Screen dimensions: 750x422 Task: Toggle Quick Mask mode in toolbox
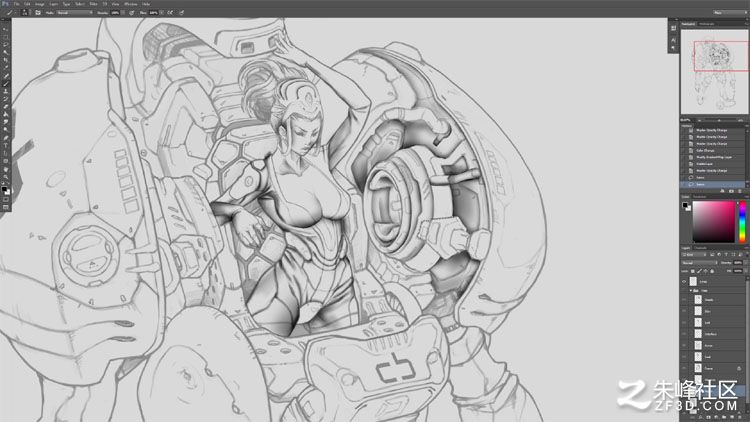(x=6, y=200)
